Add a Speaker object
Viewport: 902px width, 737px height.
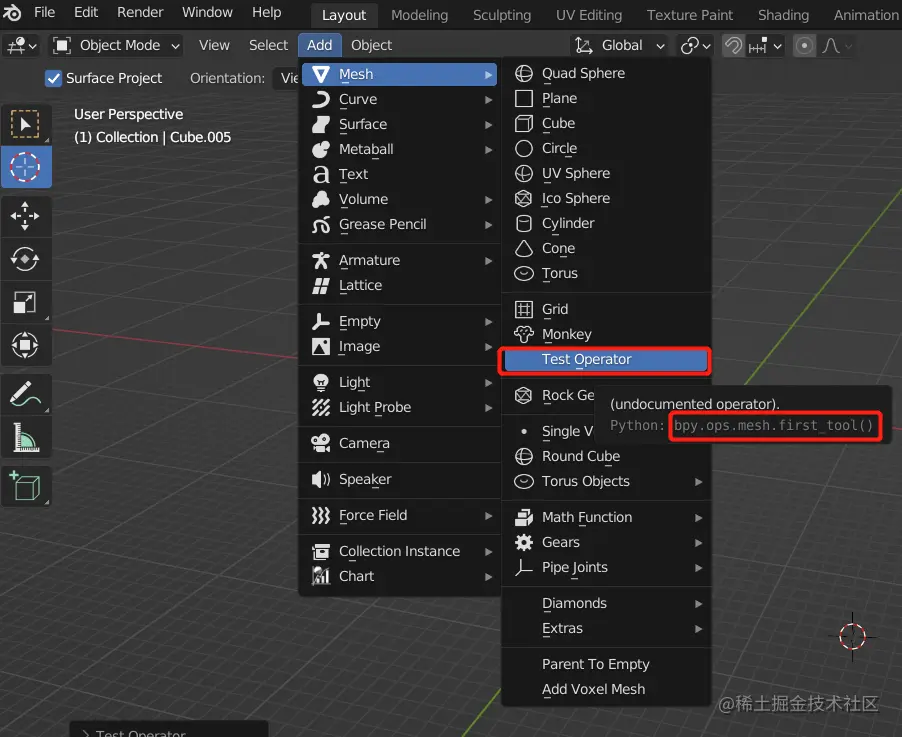[x=399, y=479]
